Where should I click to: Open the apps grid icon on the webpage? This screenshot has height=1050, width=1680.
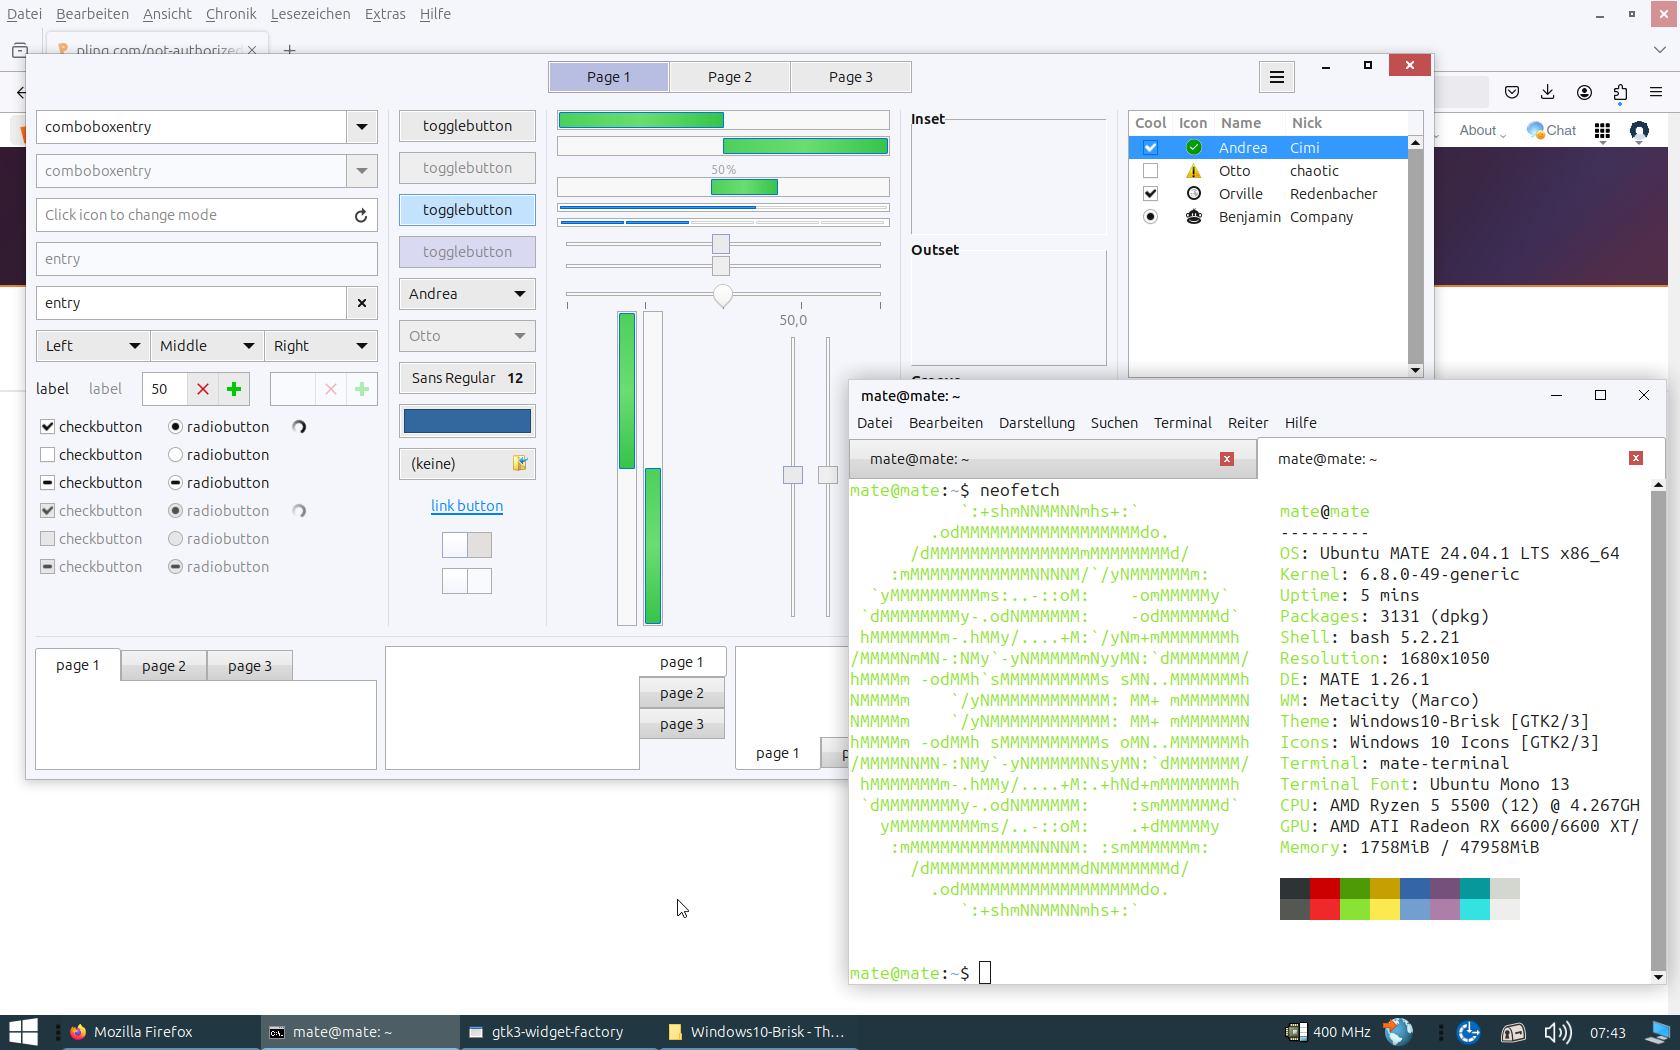click(x=1602, y=131)
